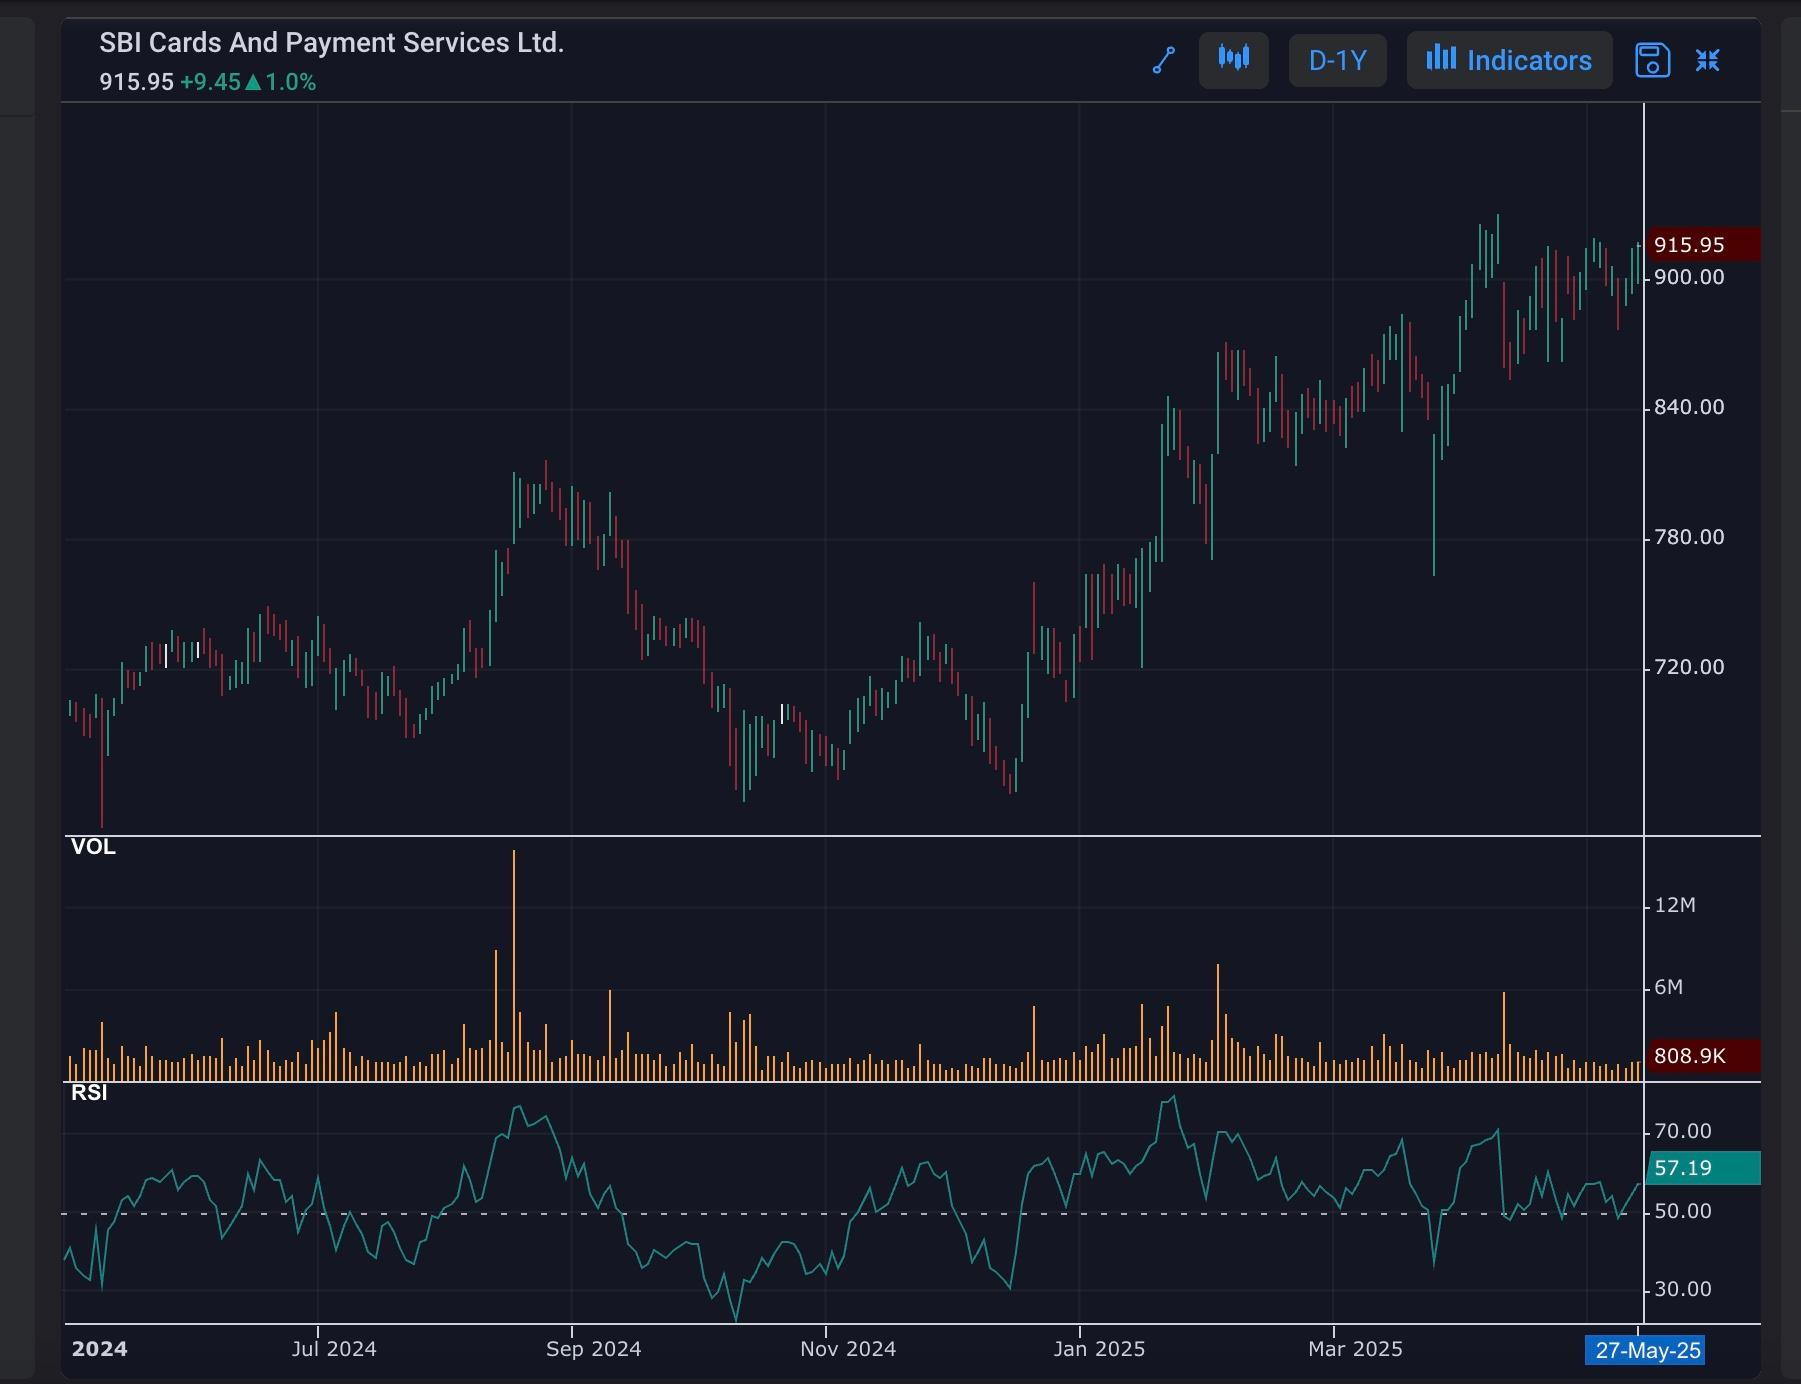This screenshot has height=1384, width=1801.
Task: Click the Mar 2025 time axis label
Action: [1355, 1349]
